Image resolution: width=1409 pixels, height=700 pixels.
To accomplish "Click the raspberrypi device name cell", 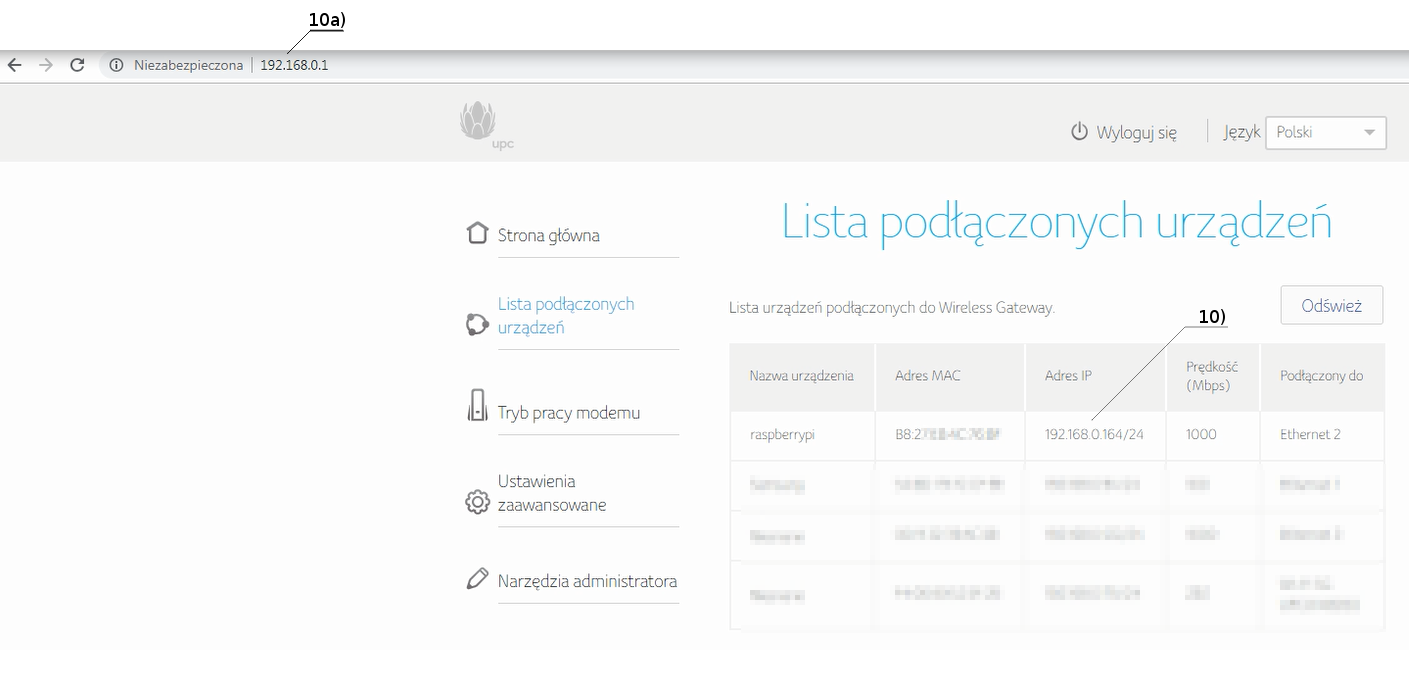I will click(x=782, y=435).
